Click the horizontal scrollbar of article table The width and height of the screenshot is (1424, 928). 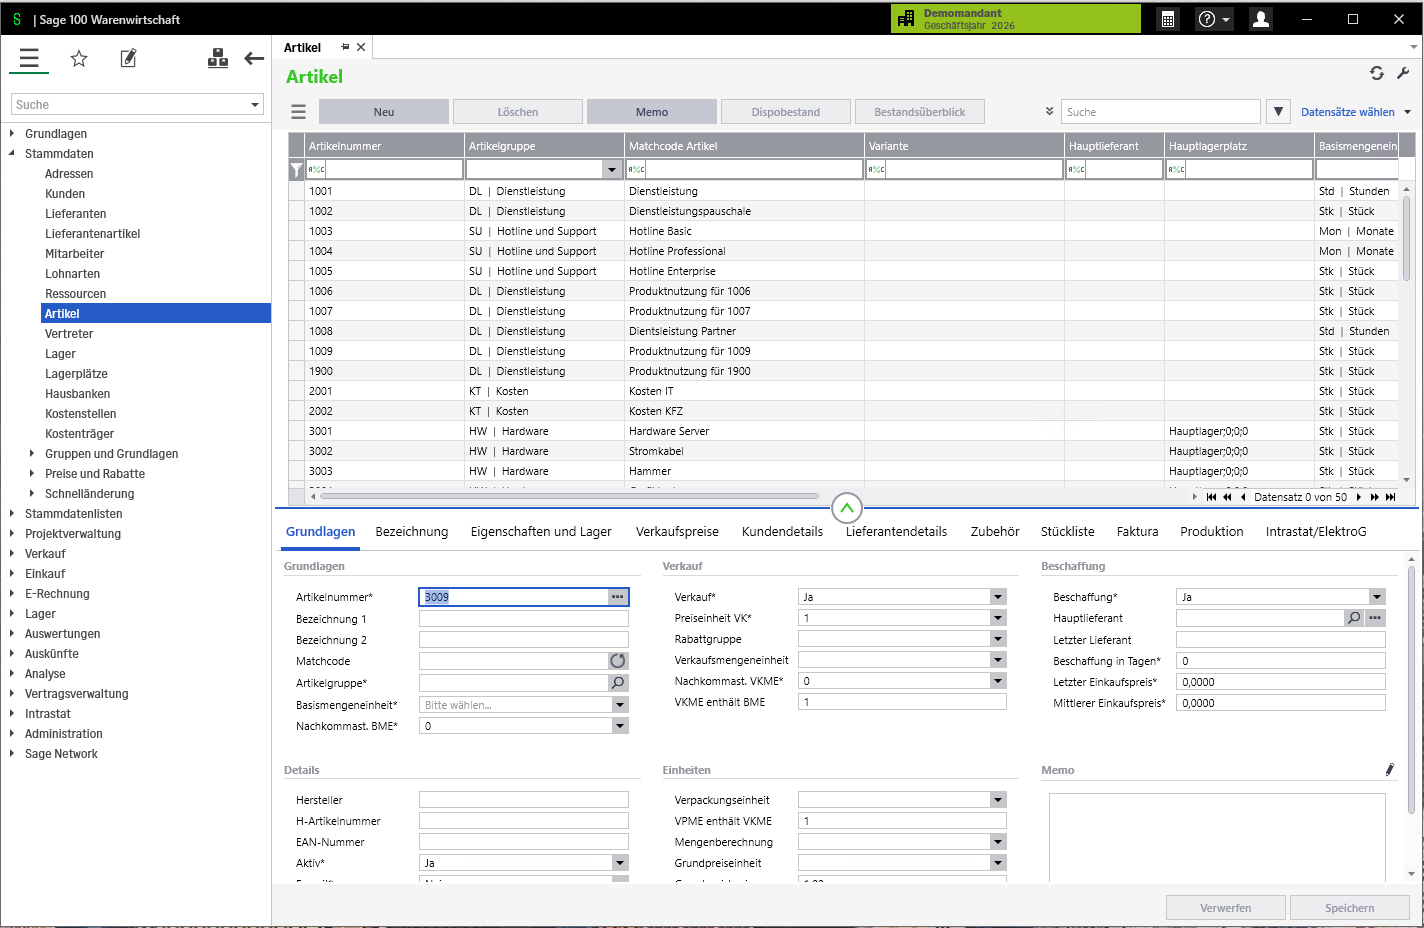tap(568, 496)
